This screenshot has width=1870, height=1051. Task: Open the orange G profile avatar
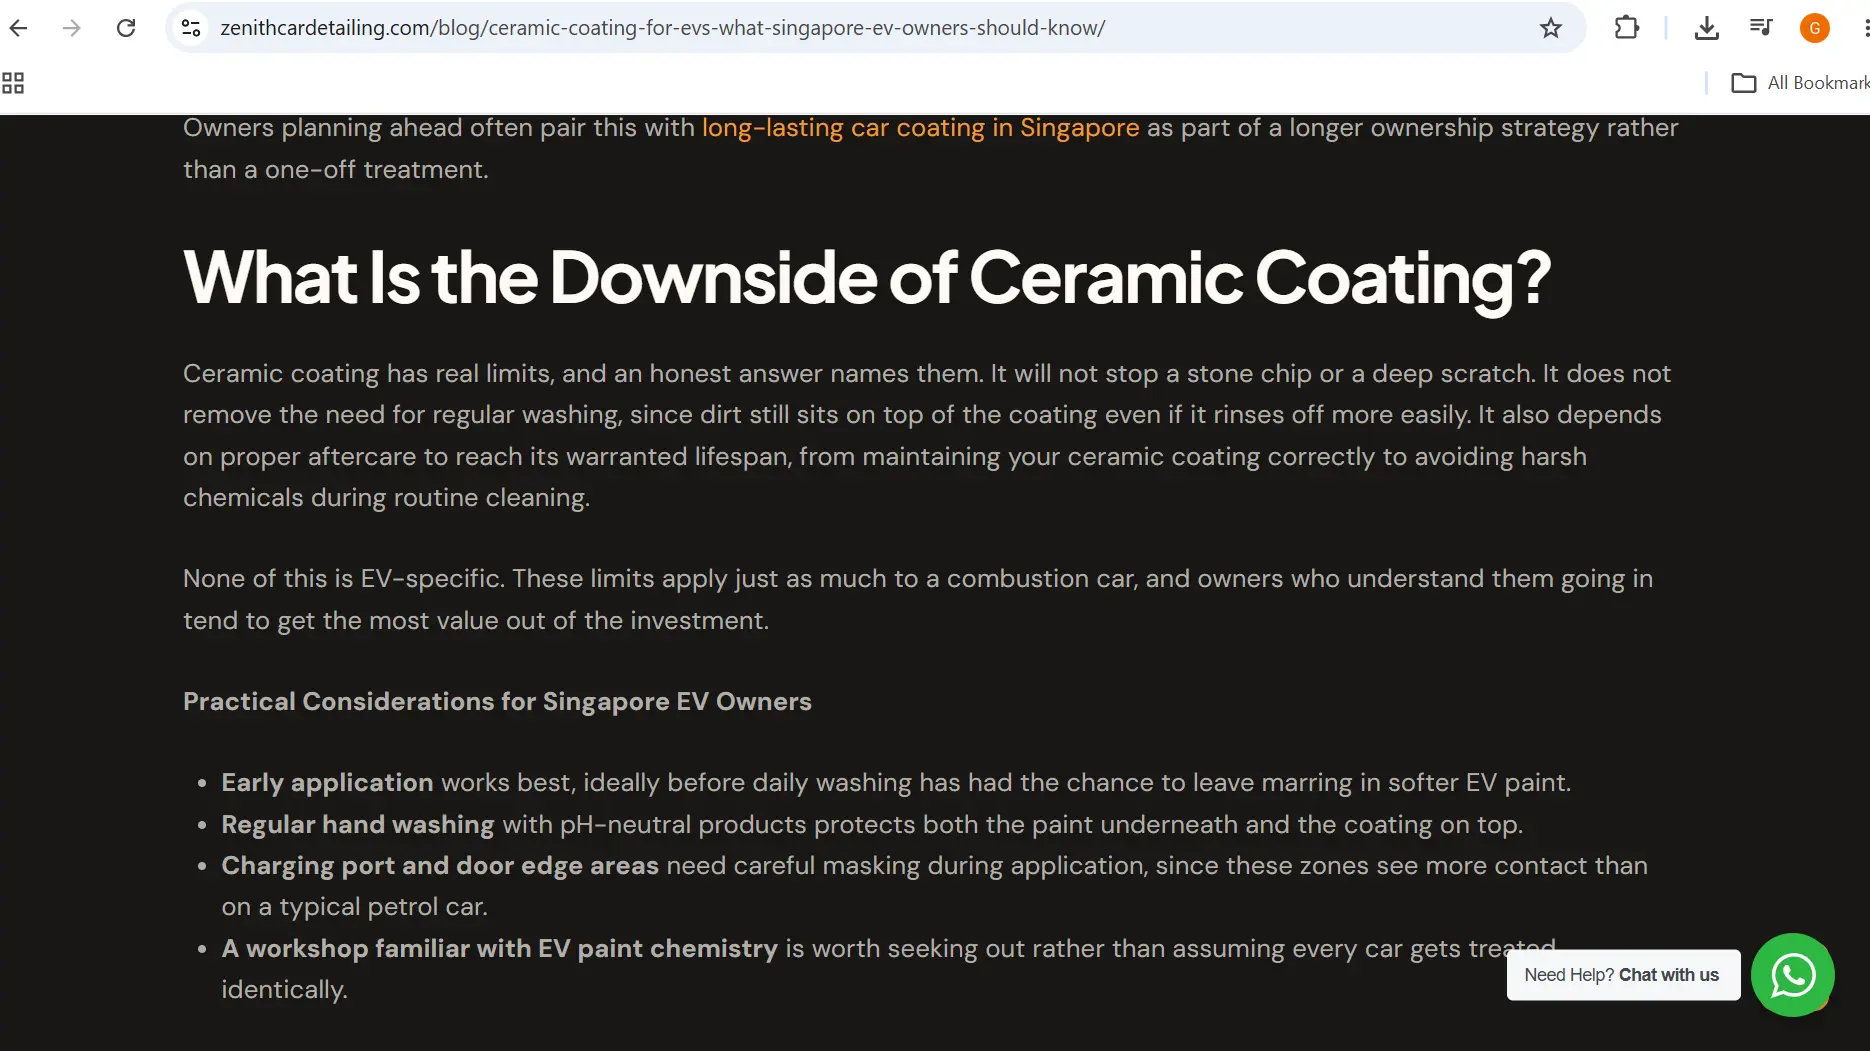(1814, 28)
